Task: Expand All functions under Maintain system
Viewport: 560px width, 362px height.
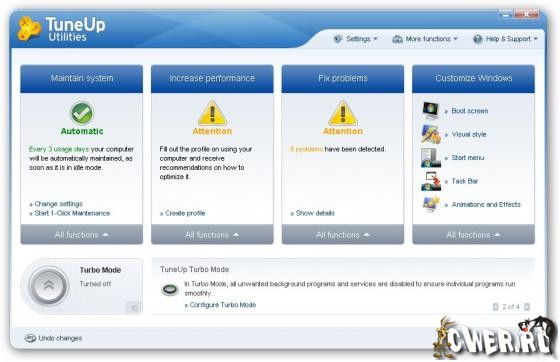Action: (x=81, y=235)
